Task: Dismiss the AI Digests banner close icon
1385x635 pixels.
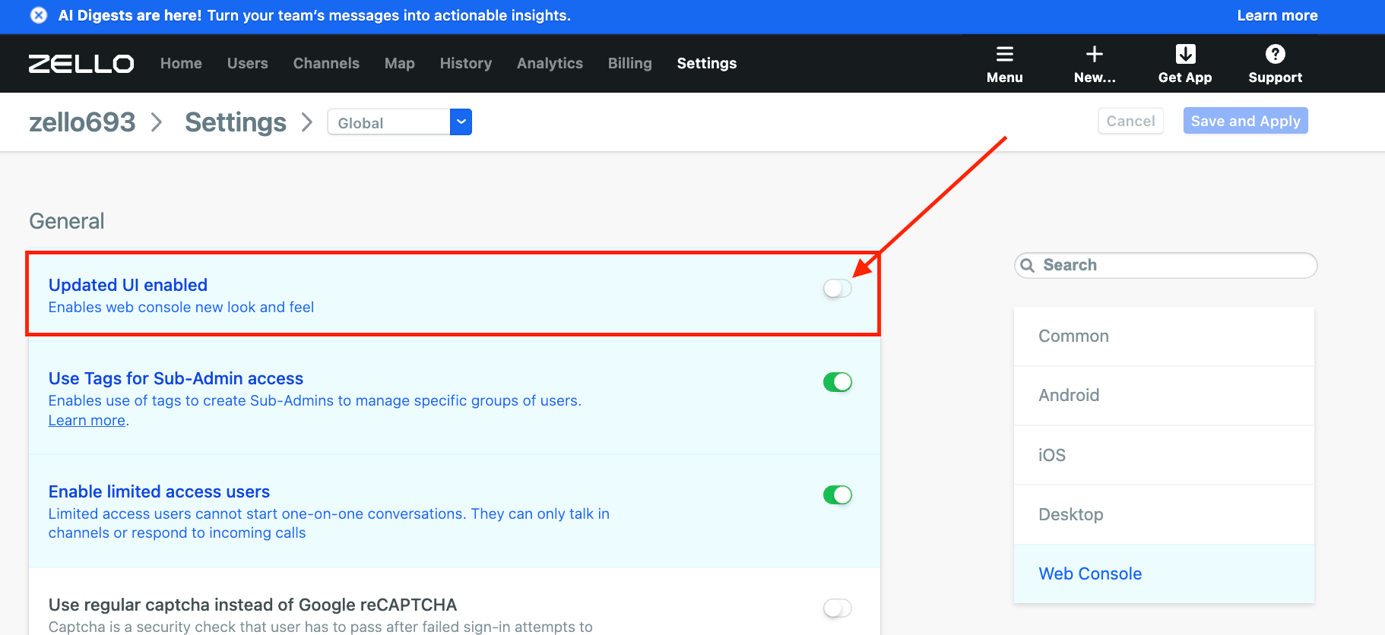Action: (38, 16)
